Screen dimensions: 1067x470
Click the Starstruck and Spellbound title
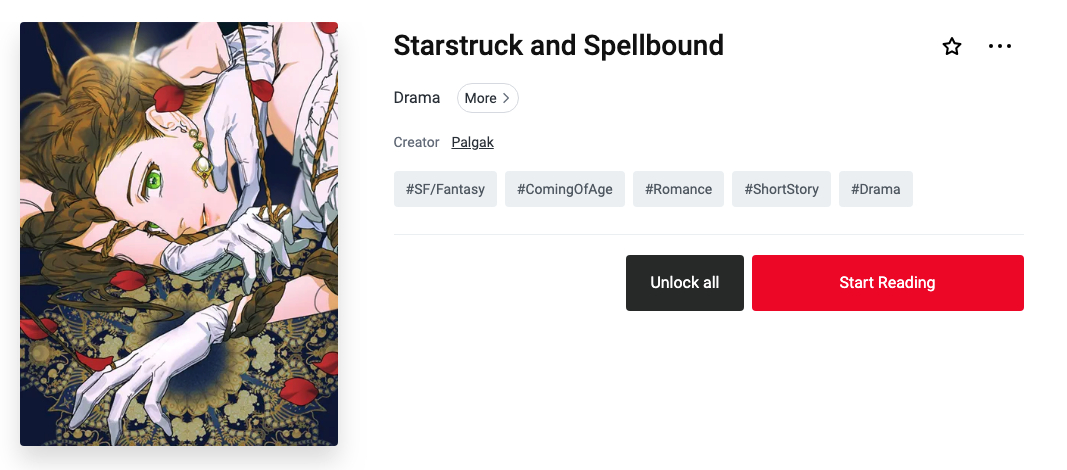[558, 46]
